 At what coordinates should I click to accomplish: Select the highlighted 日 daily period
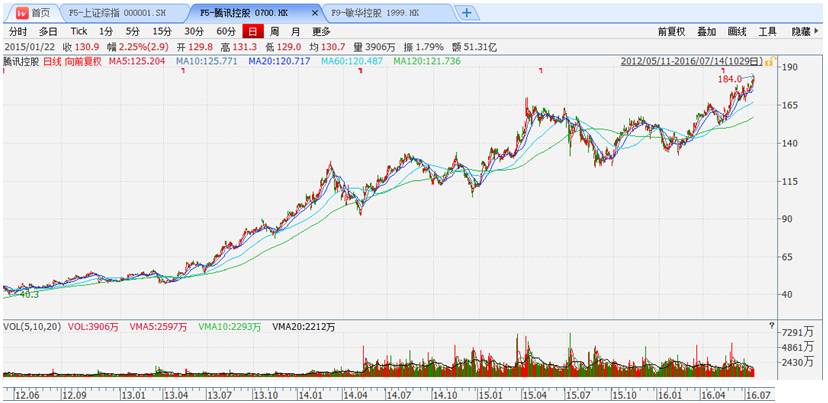tap(253, 31)
